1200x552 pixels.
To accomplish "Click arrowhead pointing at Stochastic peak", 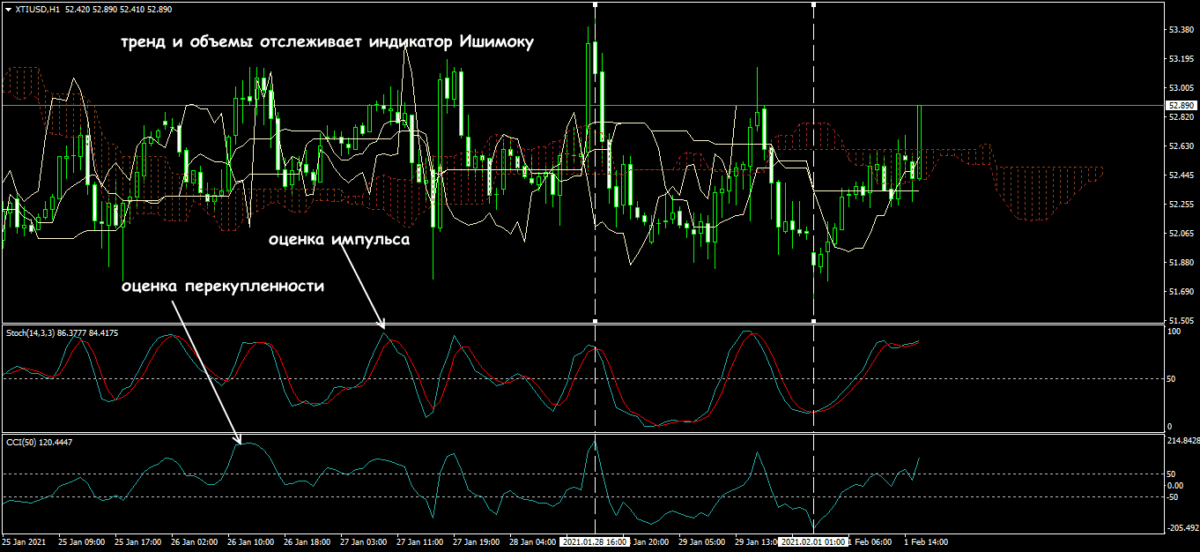I will coord(384,324).
